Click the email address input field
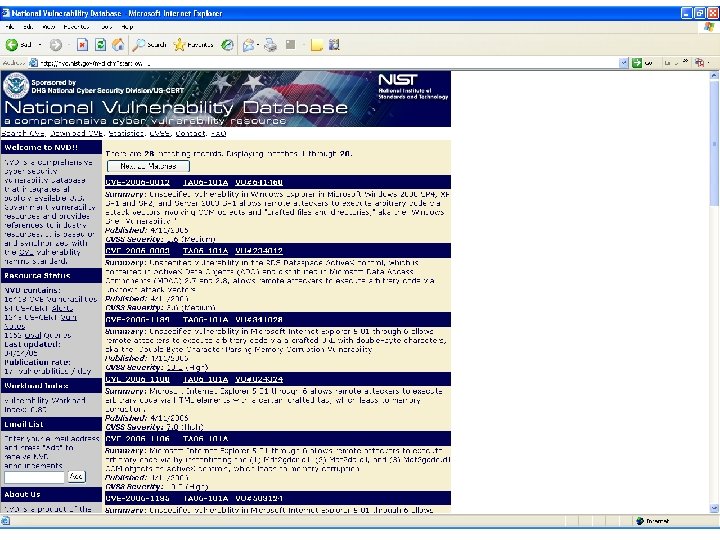 tap(34, 477)
